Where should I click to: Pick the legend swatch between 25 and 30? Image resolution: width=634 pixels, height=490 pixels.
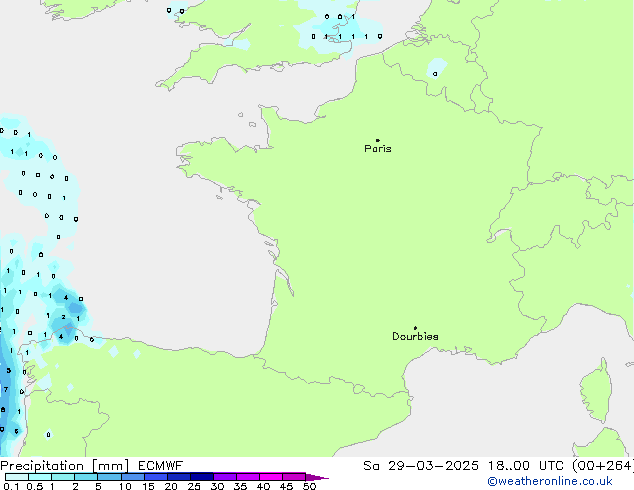201,477
